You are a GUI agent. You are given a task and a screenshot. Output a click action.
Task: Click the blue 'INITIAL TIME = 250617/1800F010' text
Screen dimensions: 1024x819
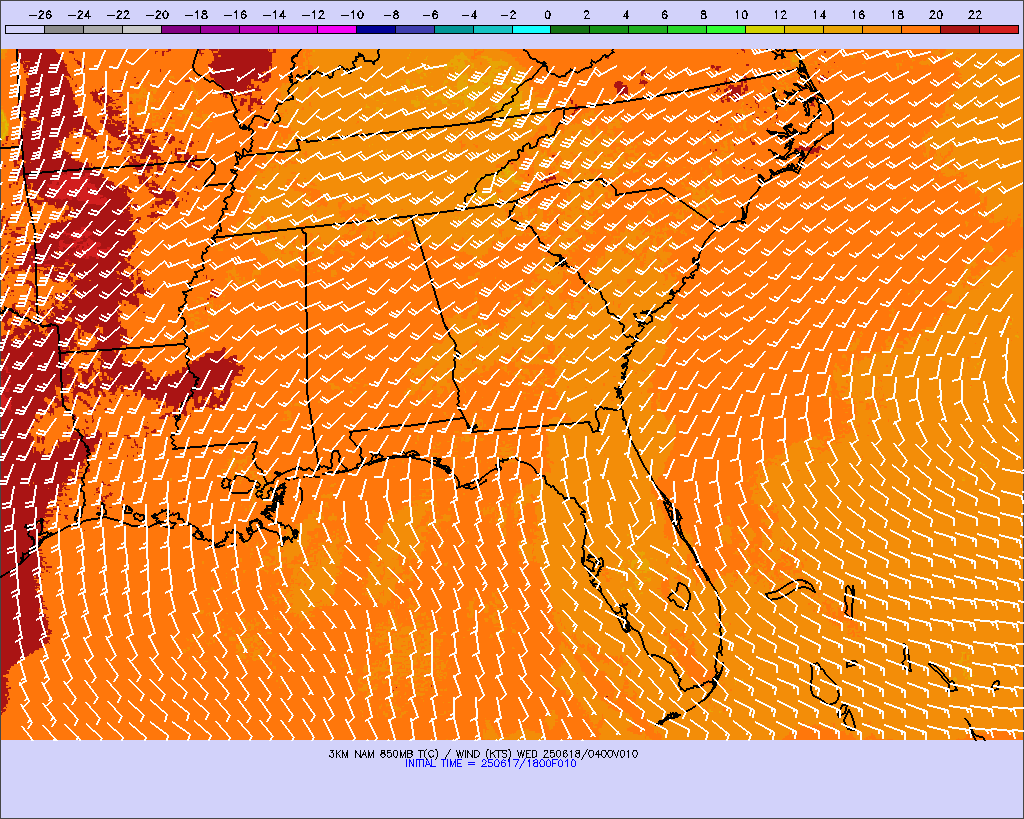pyautogui.click(x=490, y=763)
